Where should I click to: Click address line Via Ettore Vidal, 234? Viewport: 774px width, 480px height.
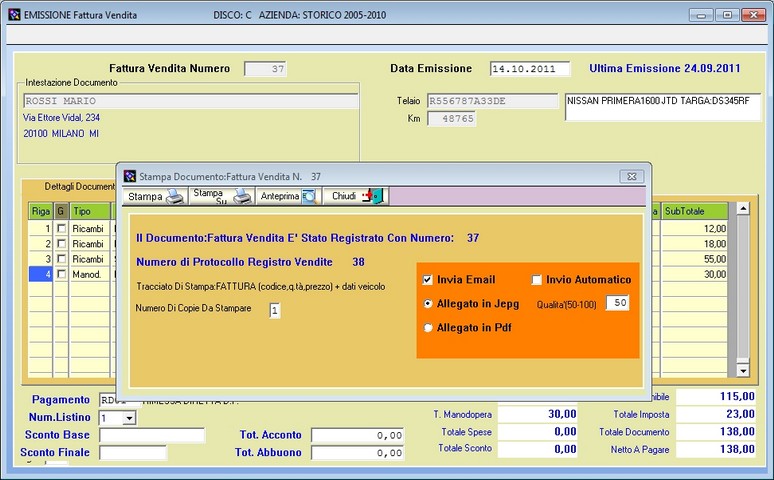[x=61, y=118]
